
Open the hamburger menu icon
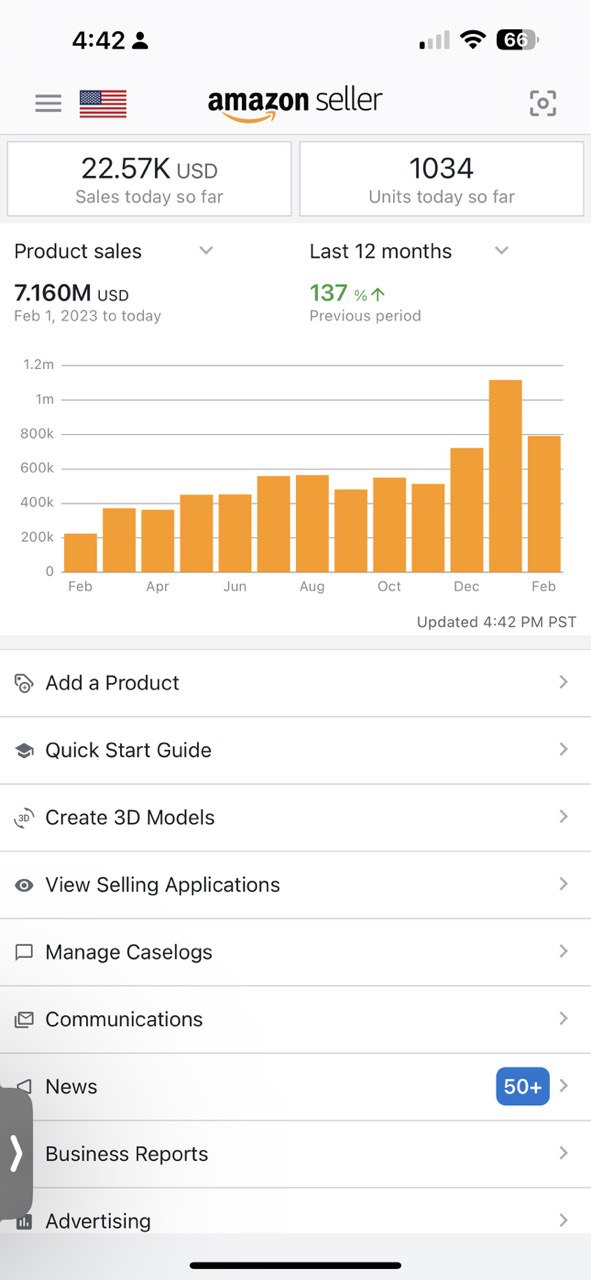point(48,103)
